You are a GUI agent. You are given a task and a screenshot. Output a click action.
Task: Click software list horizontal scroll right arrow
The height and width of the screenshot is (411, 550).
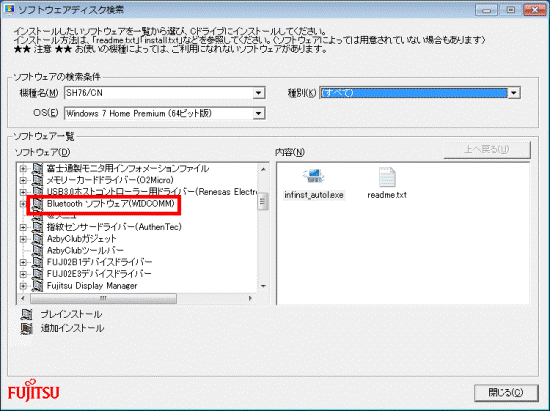250,298
